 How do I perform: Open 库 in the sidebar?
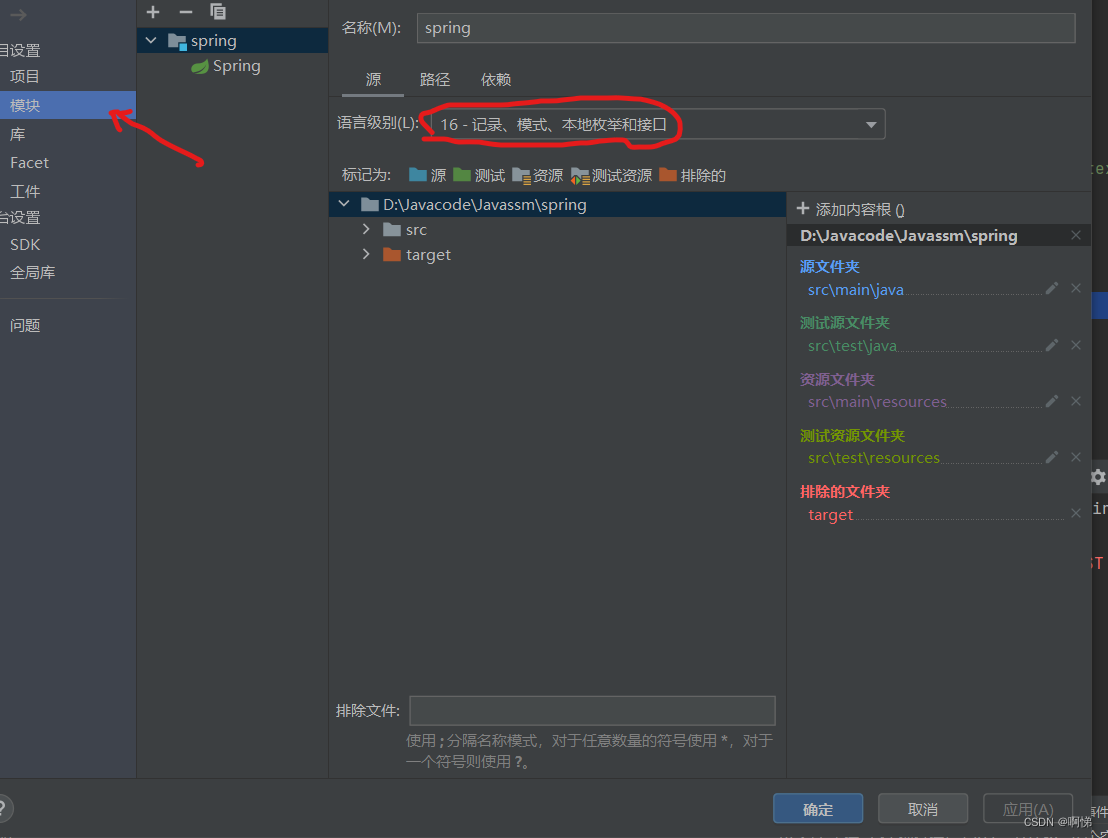tap(18, 134)
